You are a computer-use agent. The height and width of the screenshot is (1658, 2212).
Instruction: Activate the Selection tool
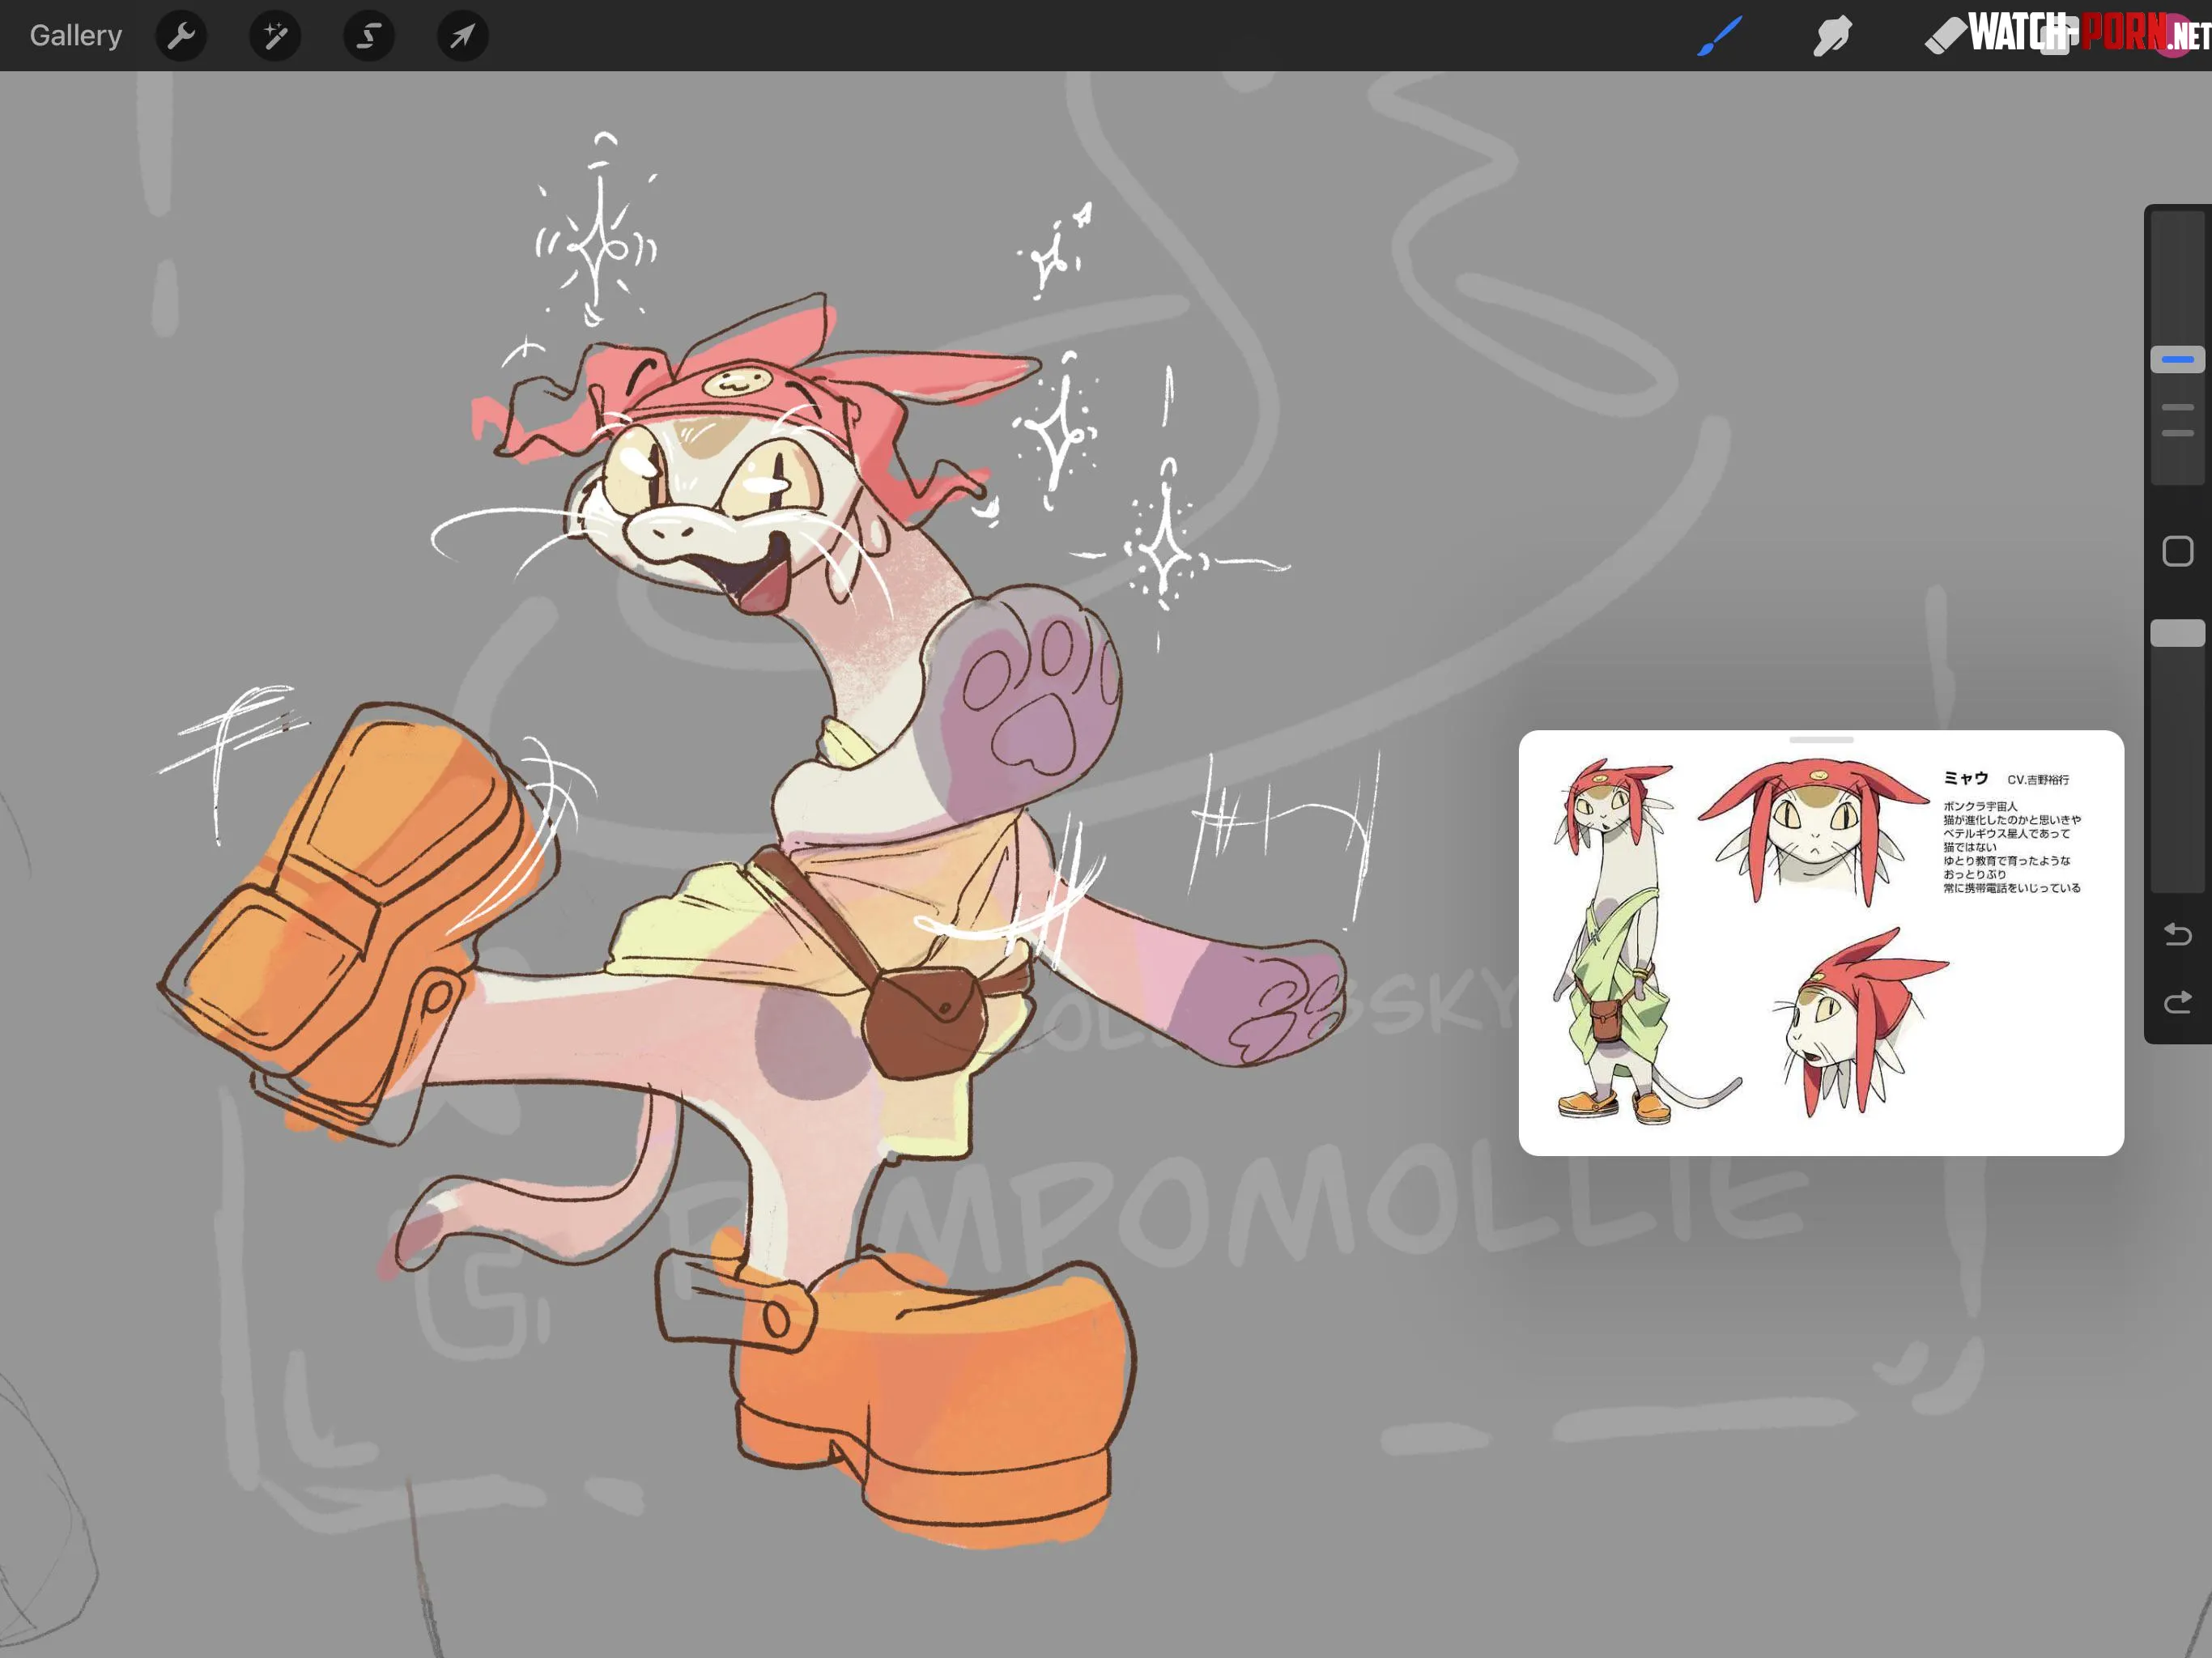(x=369, y=36)
